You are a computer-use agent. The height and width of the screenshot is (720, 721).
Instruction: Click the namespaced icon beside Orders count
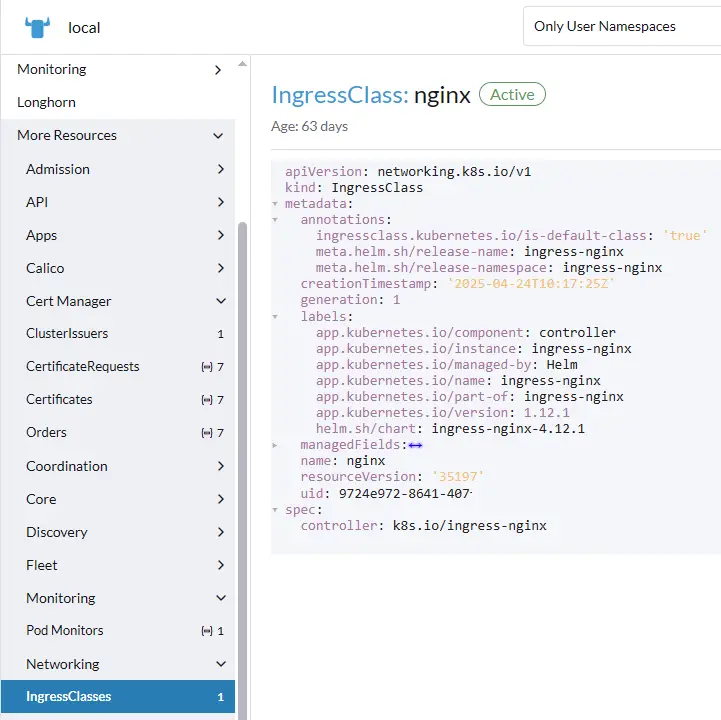(207, 433)
